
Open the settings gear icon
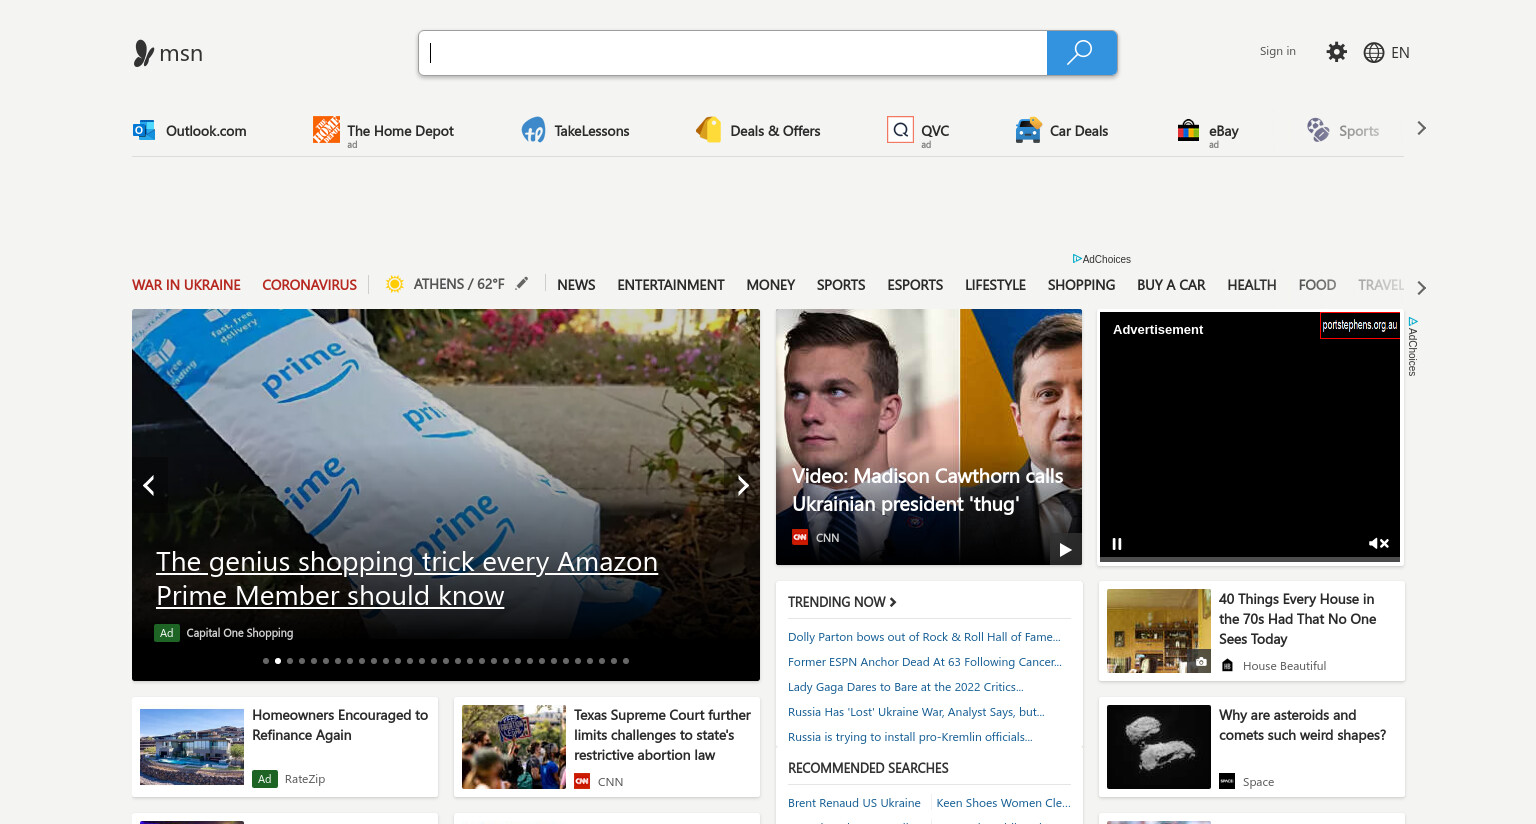(x=1336, y=52)
